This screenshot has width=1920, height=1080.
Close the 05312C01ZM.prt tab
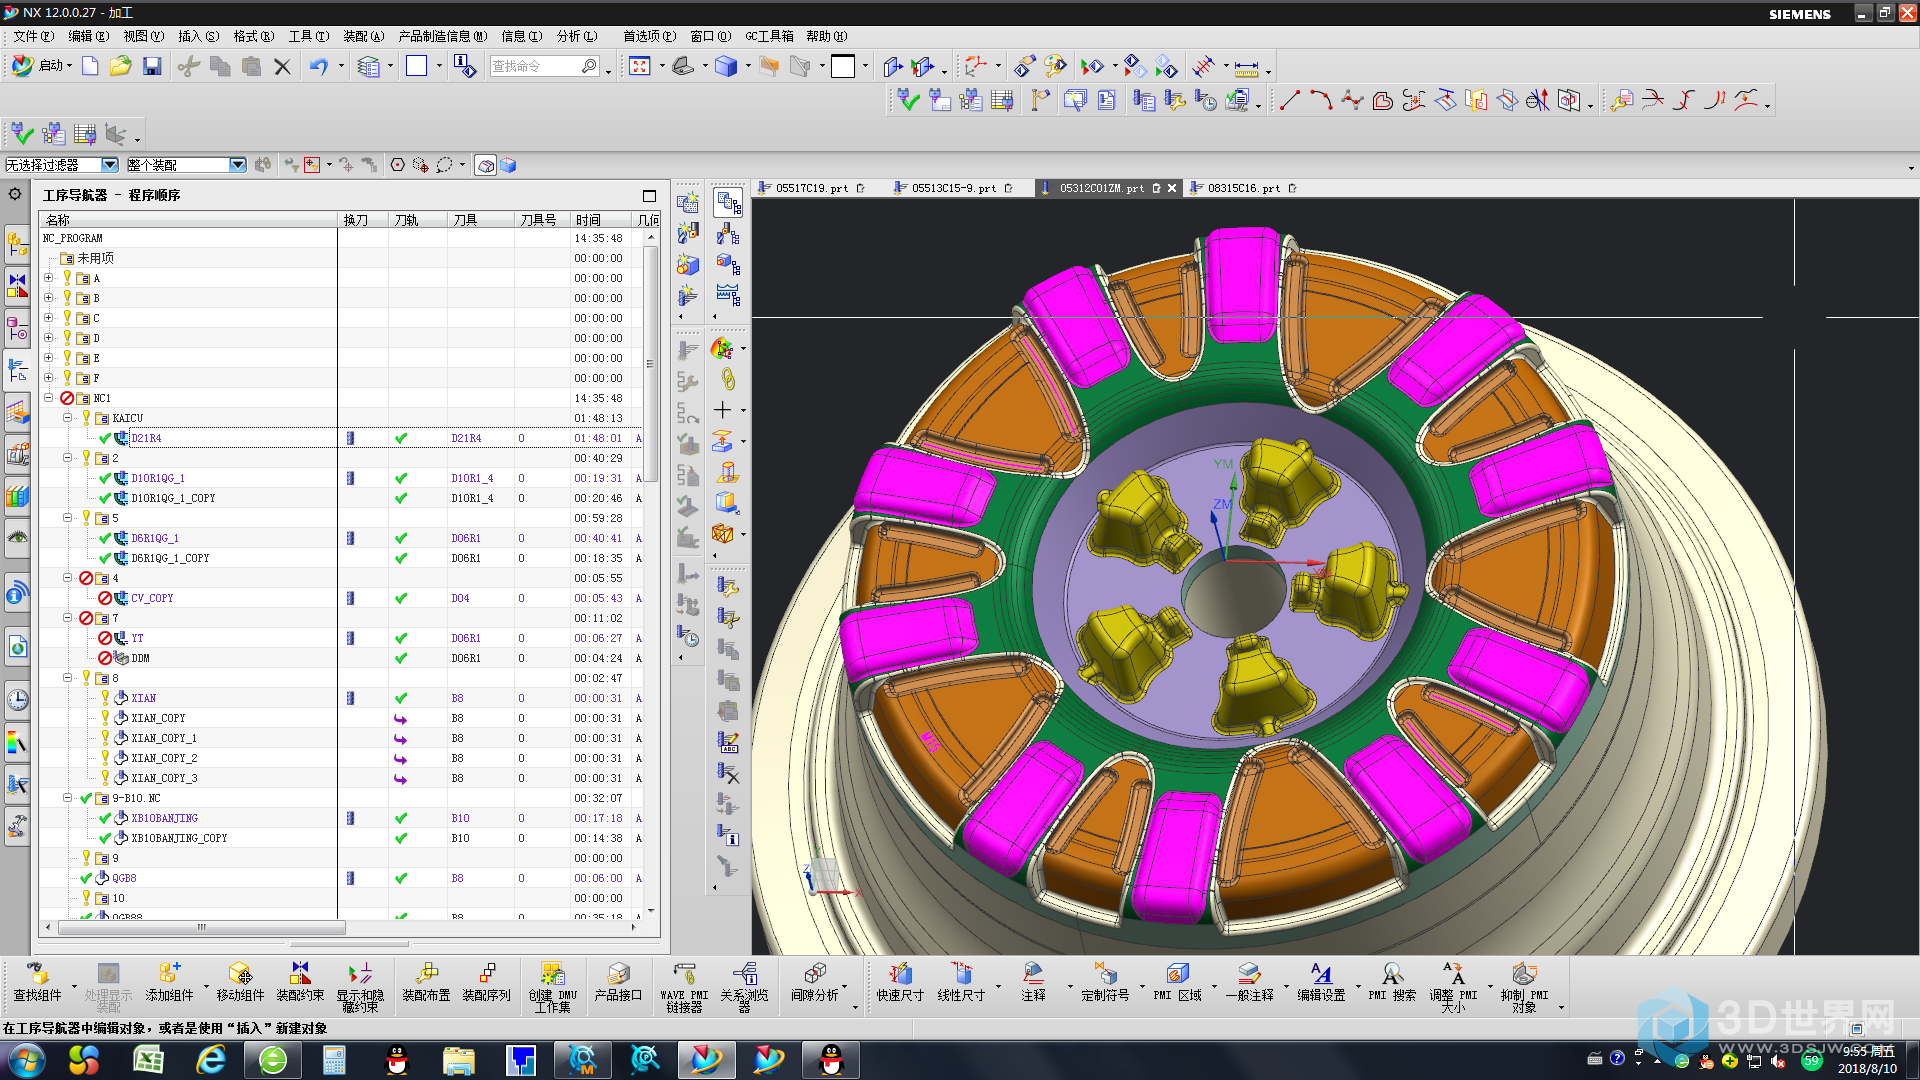click(x=1172, y=188)
